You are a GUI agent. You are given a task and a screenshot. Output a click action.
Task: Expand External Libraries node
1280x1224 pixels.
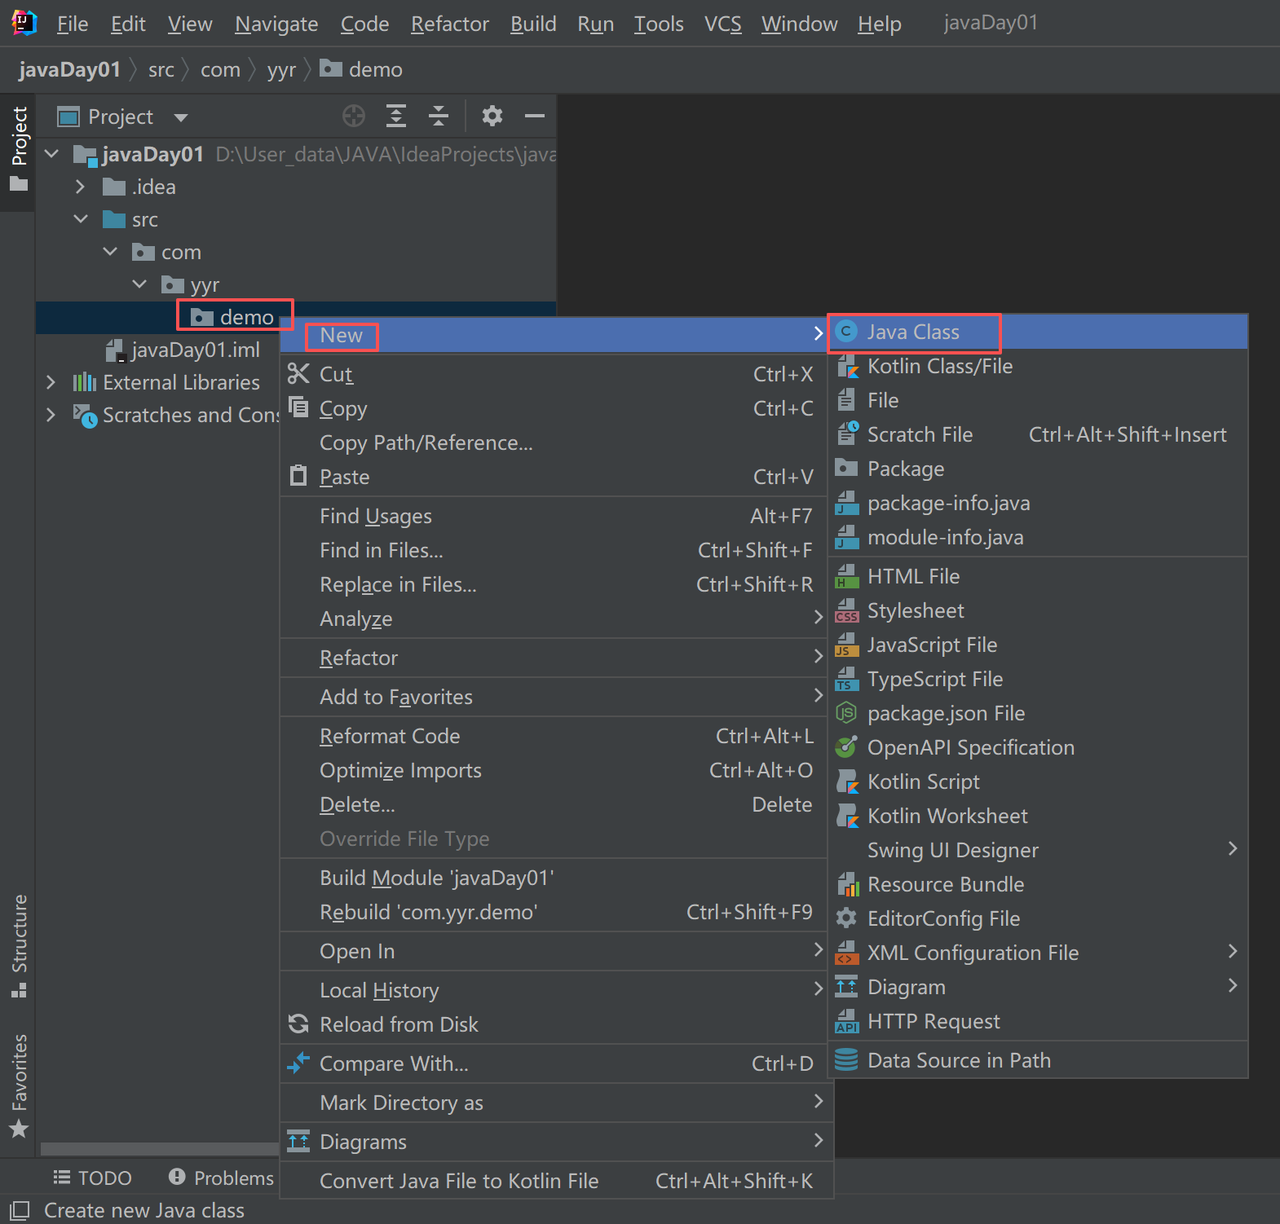[x=51, y=383]
